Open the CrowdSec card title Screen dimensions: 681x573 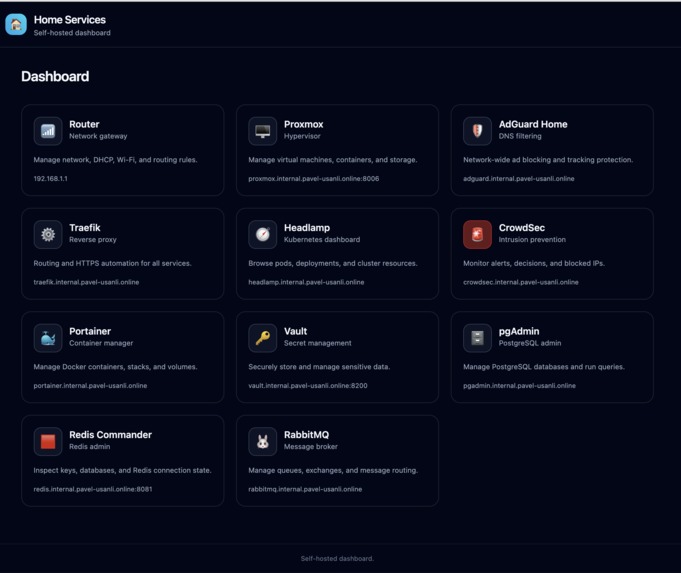(522, 228)
